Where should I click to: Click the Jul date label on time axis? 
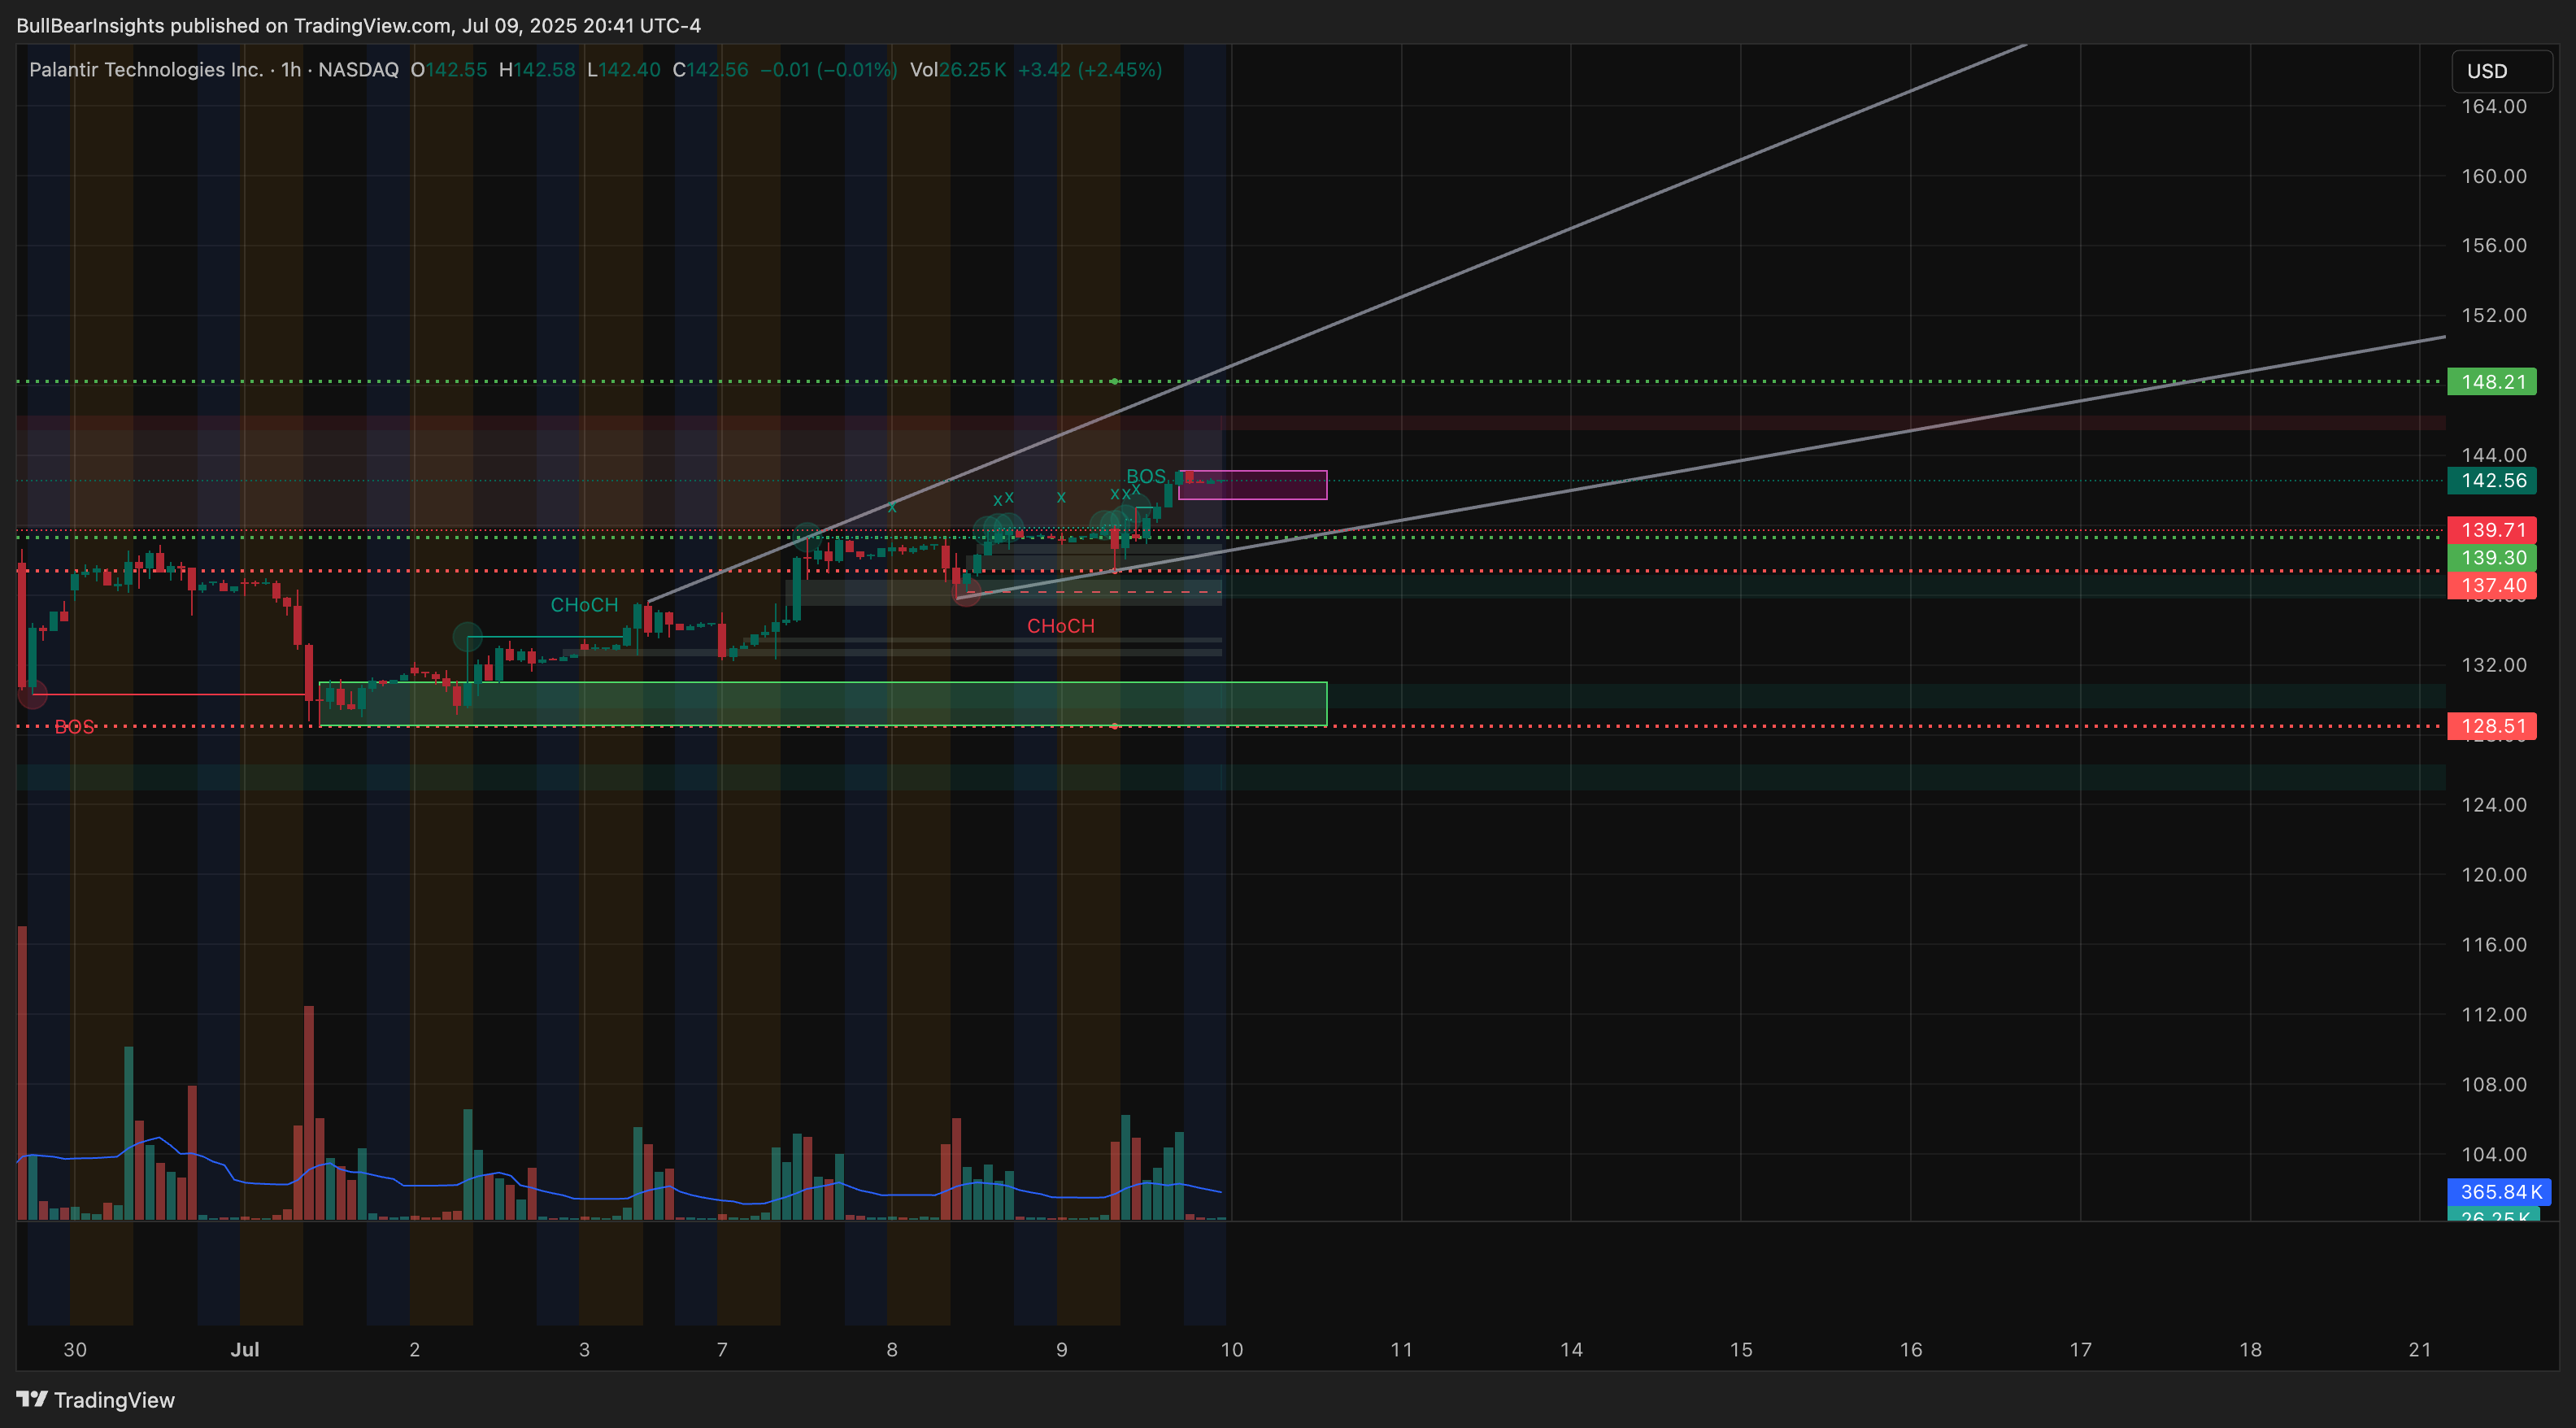[245, 1350]
